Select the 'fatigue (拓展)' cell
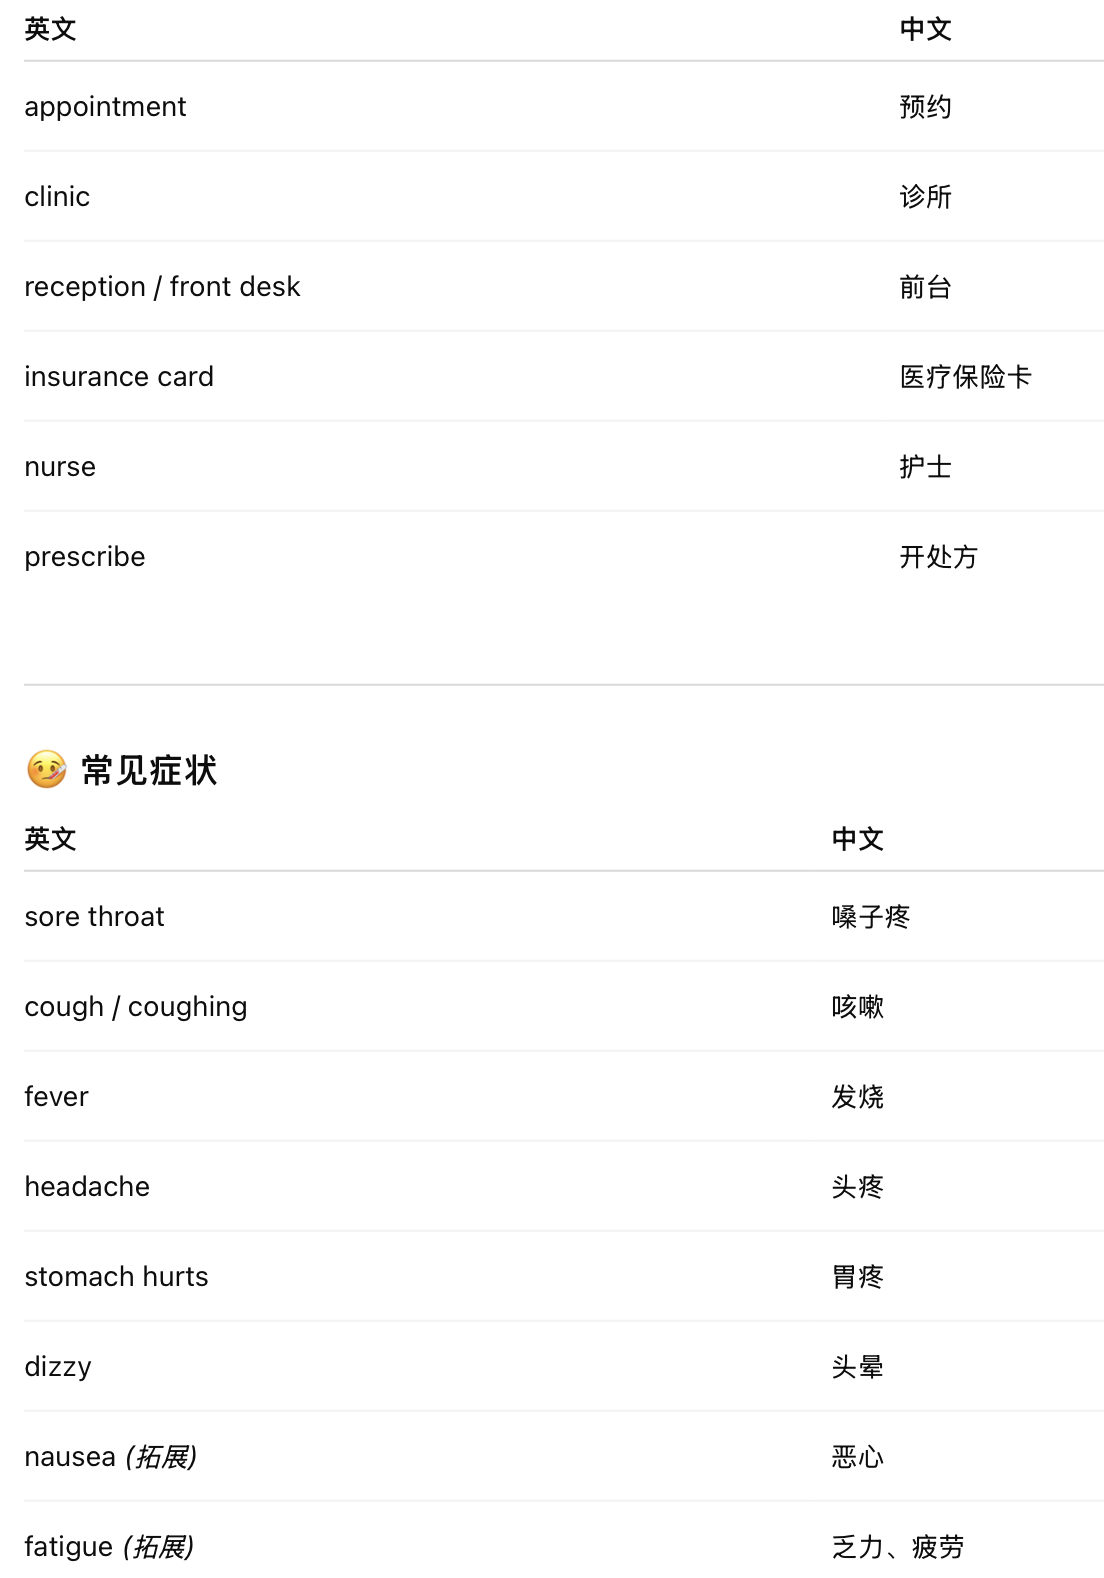 109,1547
